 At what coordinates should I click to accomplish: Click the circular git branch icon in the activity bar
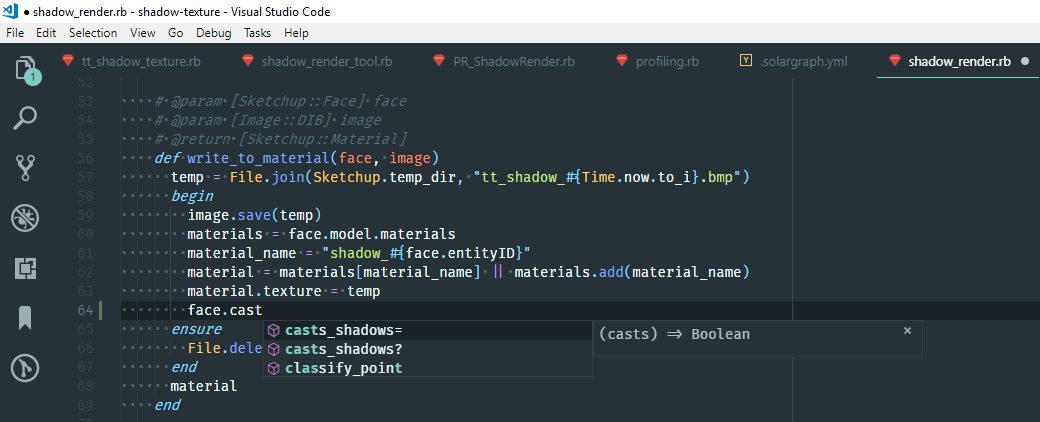point(25,368)
